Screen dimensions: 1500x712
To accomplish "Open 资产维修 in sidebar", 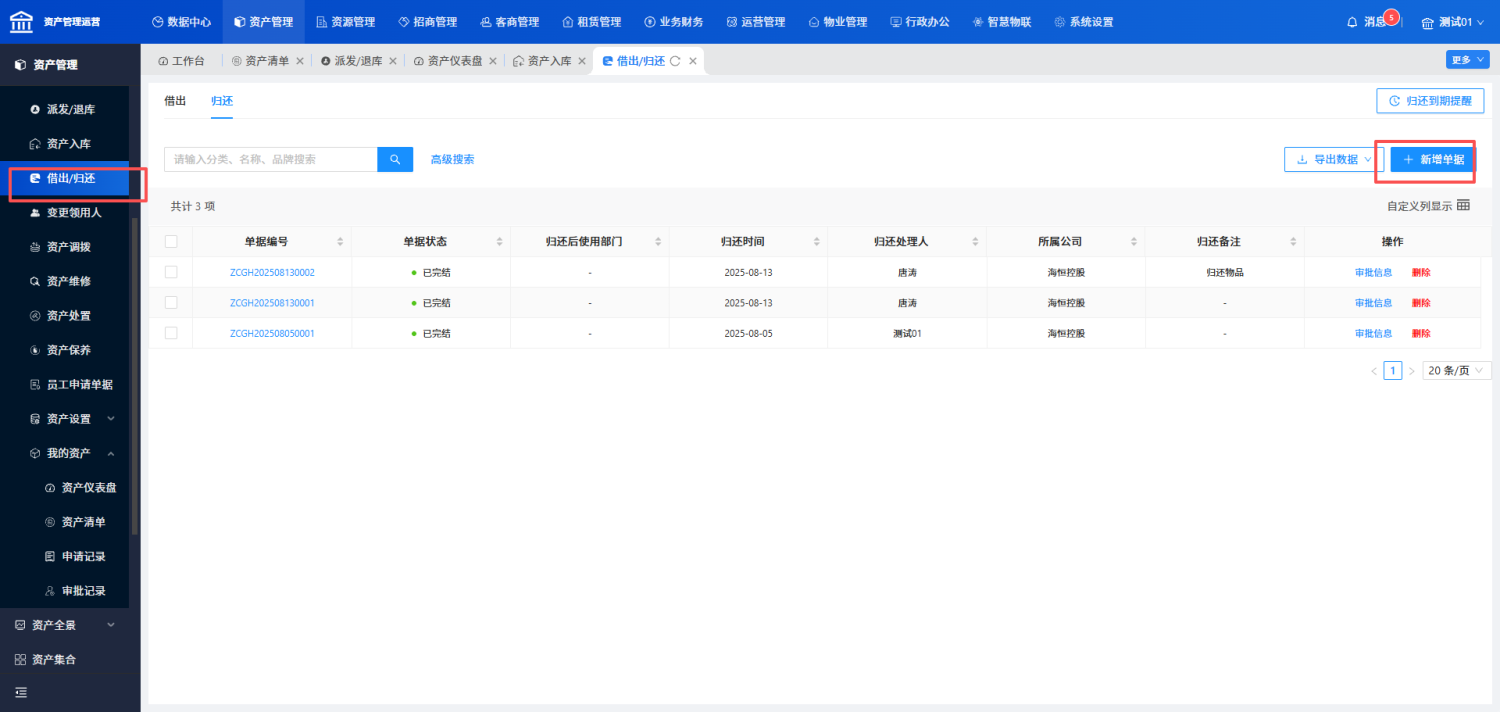I will point(68,282).
